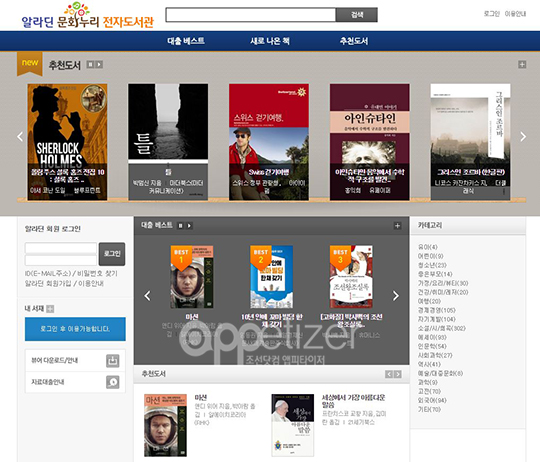
Task: Select category 역사(41)
Action: pyautogui.click(x=429, y=364)
